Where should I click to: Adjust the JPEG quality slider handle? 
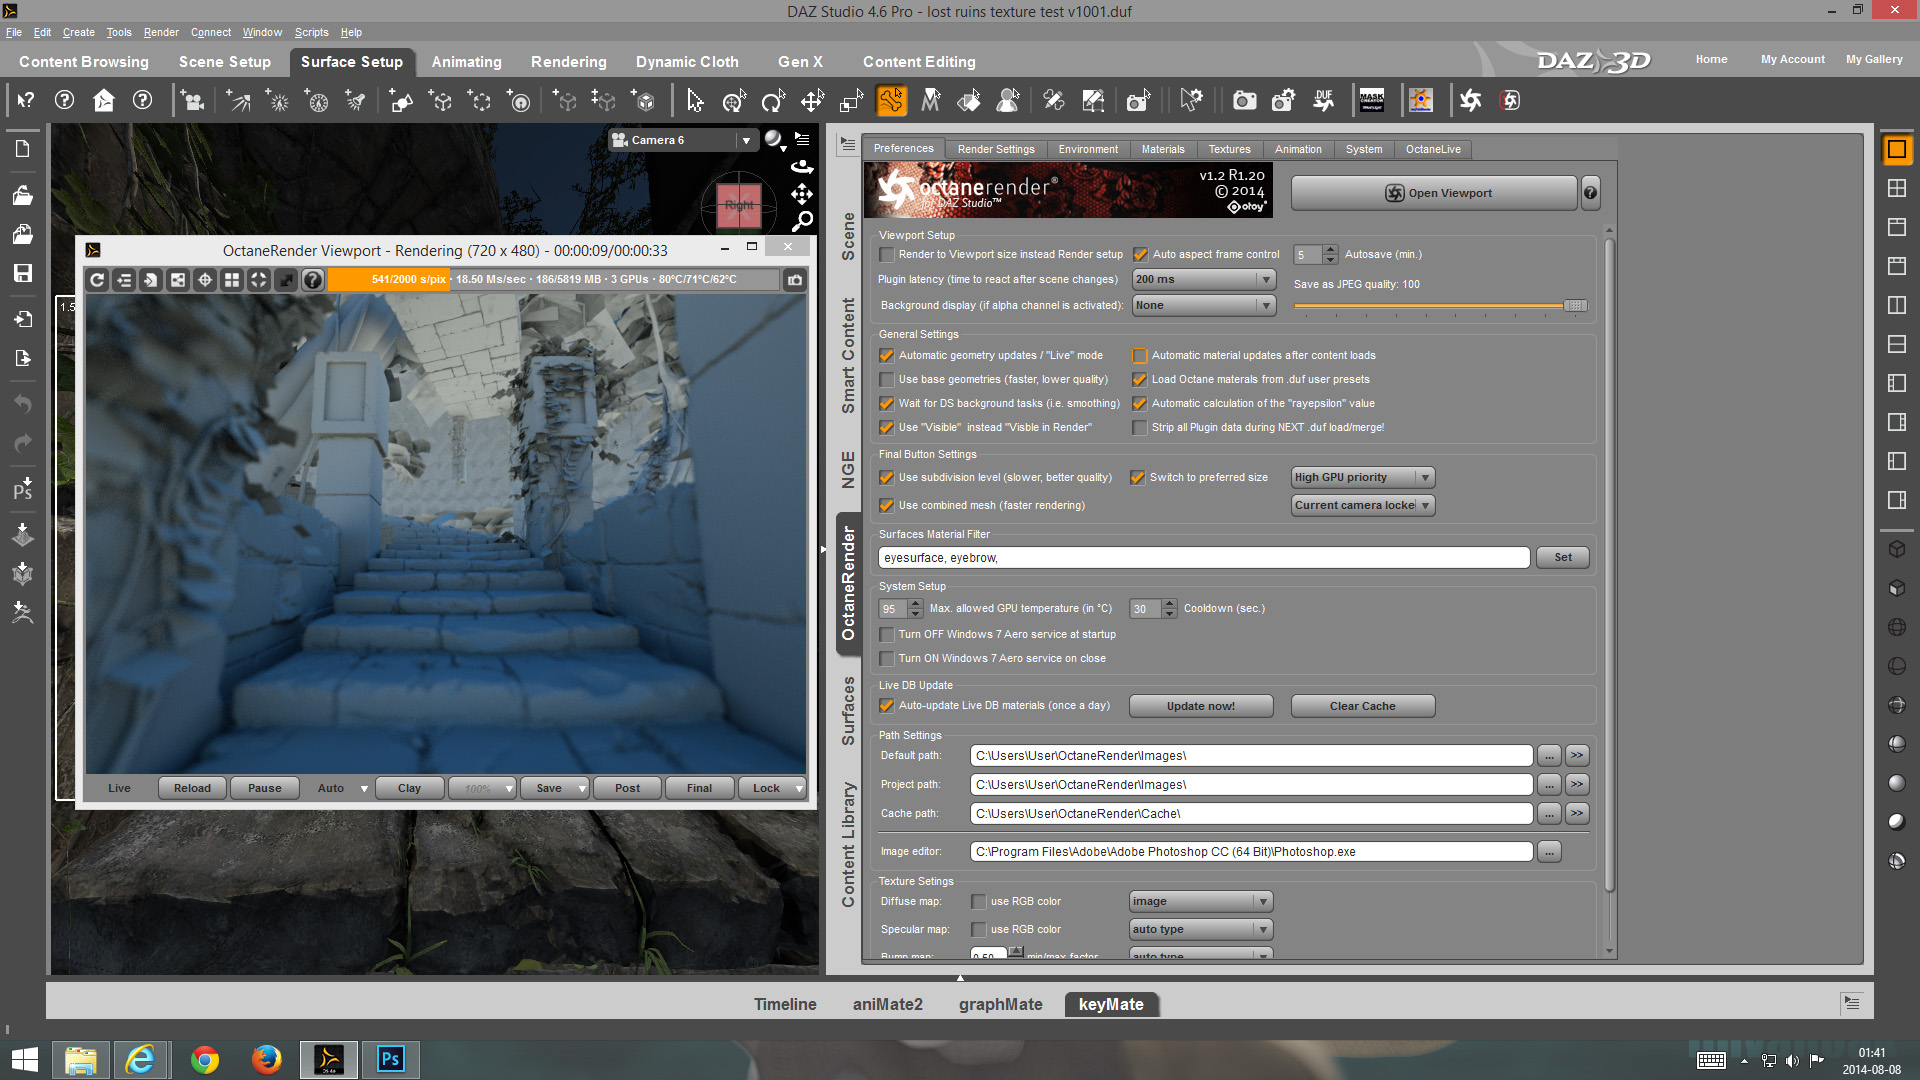pyautogui.click(x=1574, y=306)
